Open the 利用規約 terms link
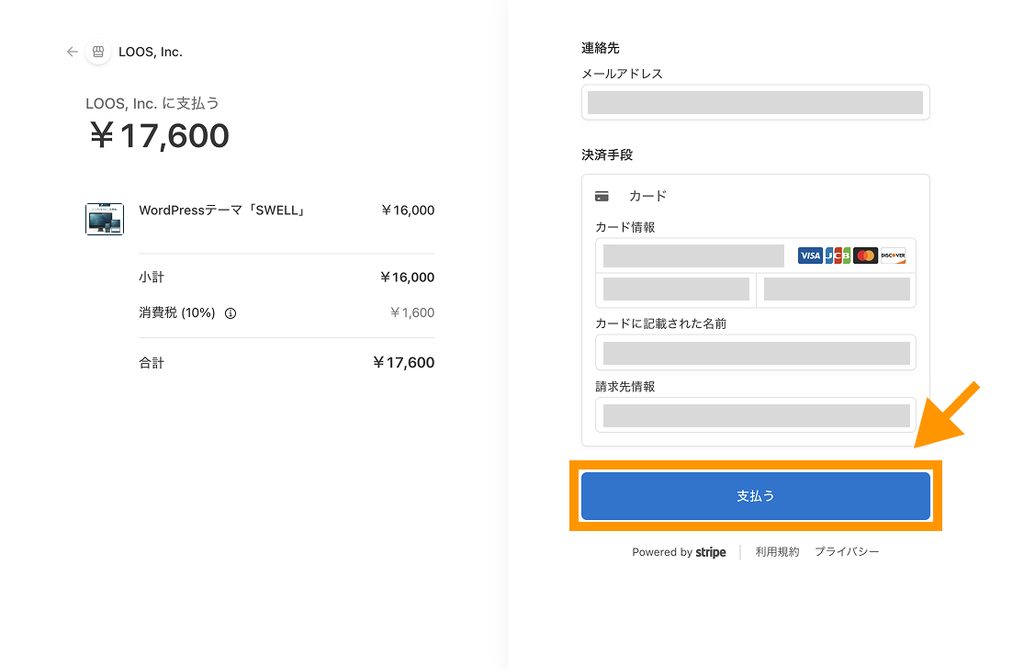This screenshot has width=1024, height=669. (x=777, y=552)
